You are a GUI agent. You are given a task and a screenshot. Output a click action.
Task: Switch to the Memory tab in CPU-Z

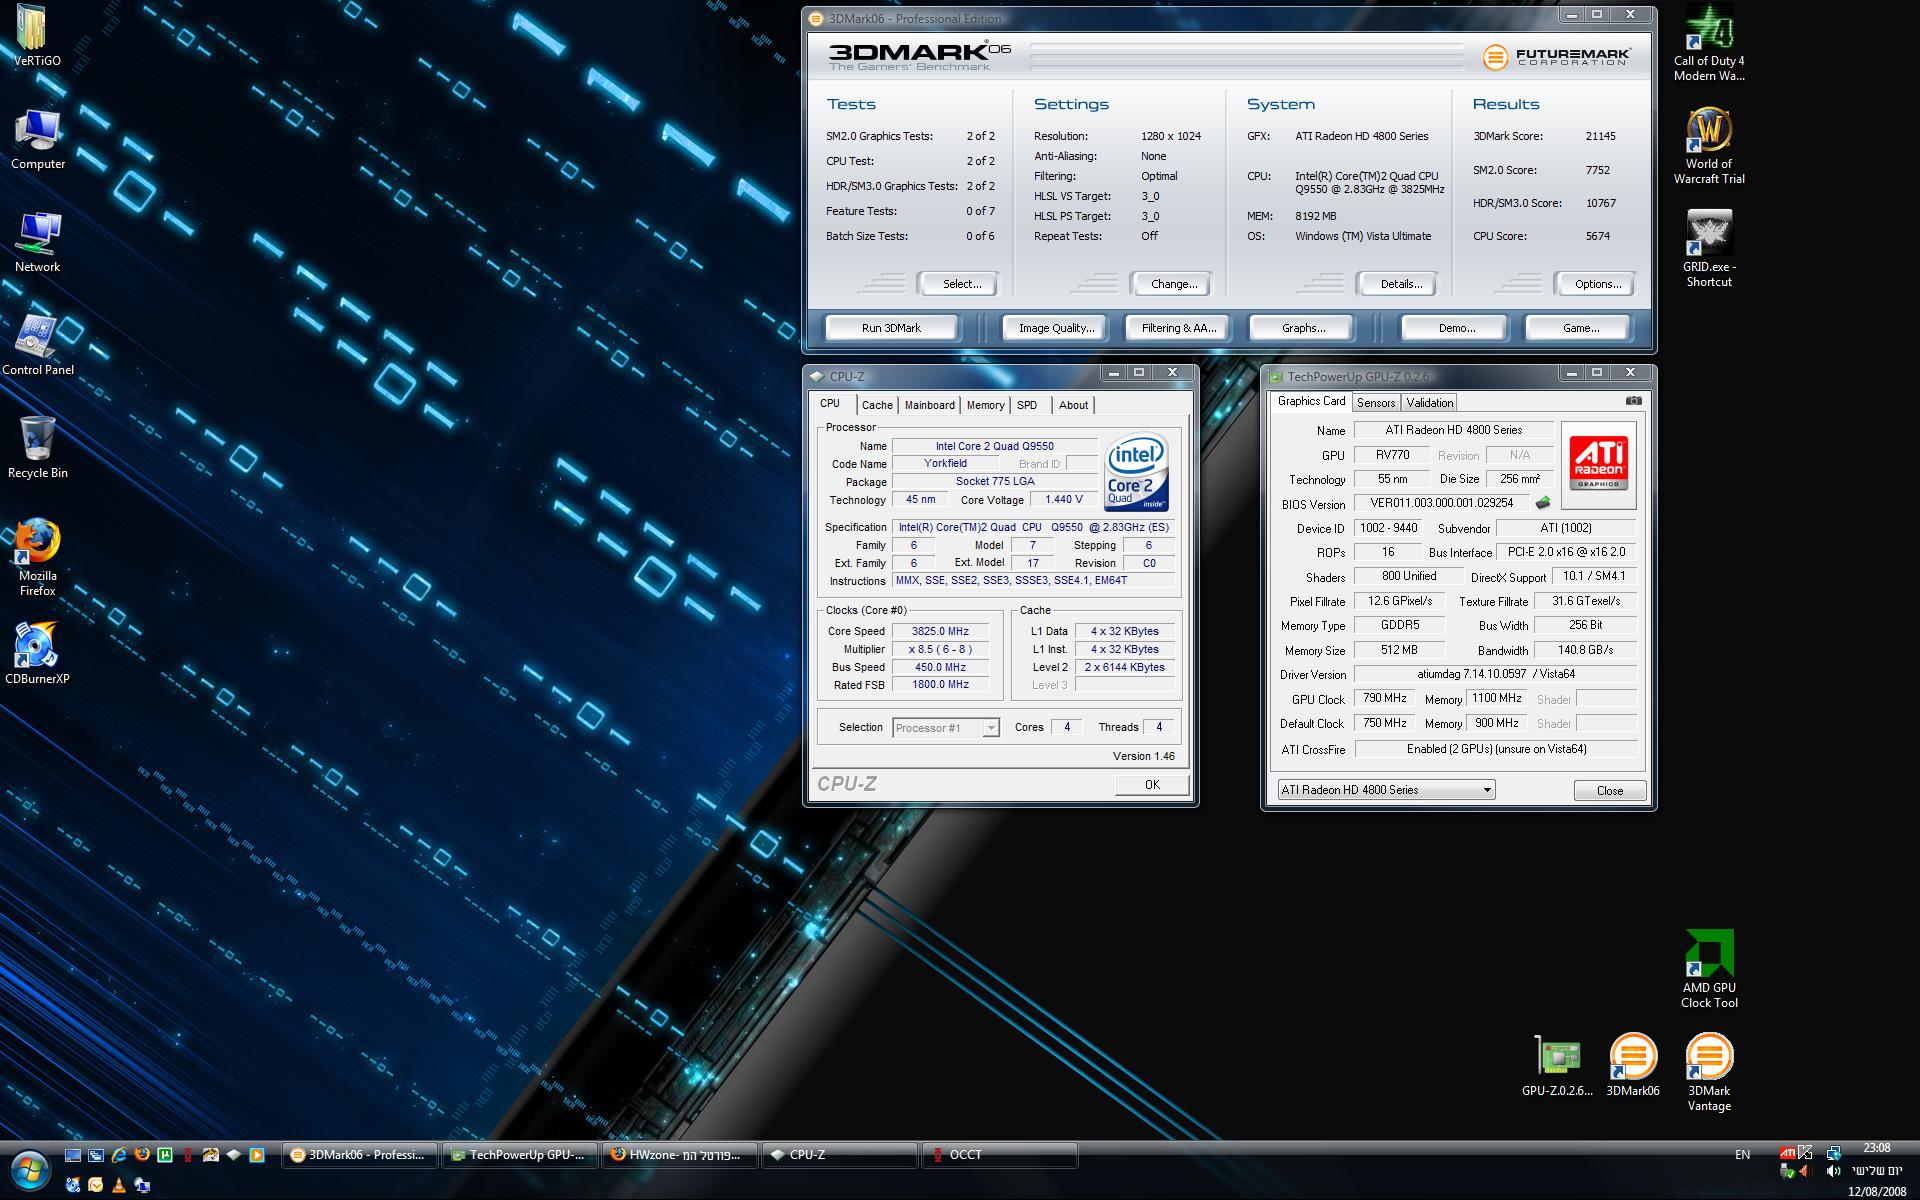click(x=985, y=405)
